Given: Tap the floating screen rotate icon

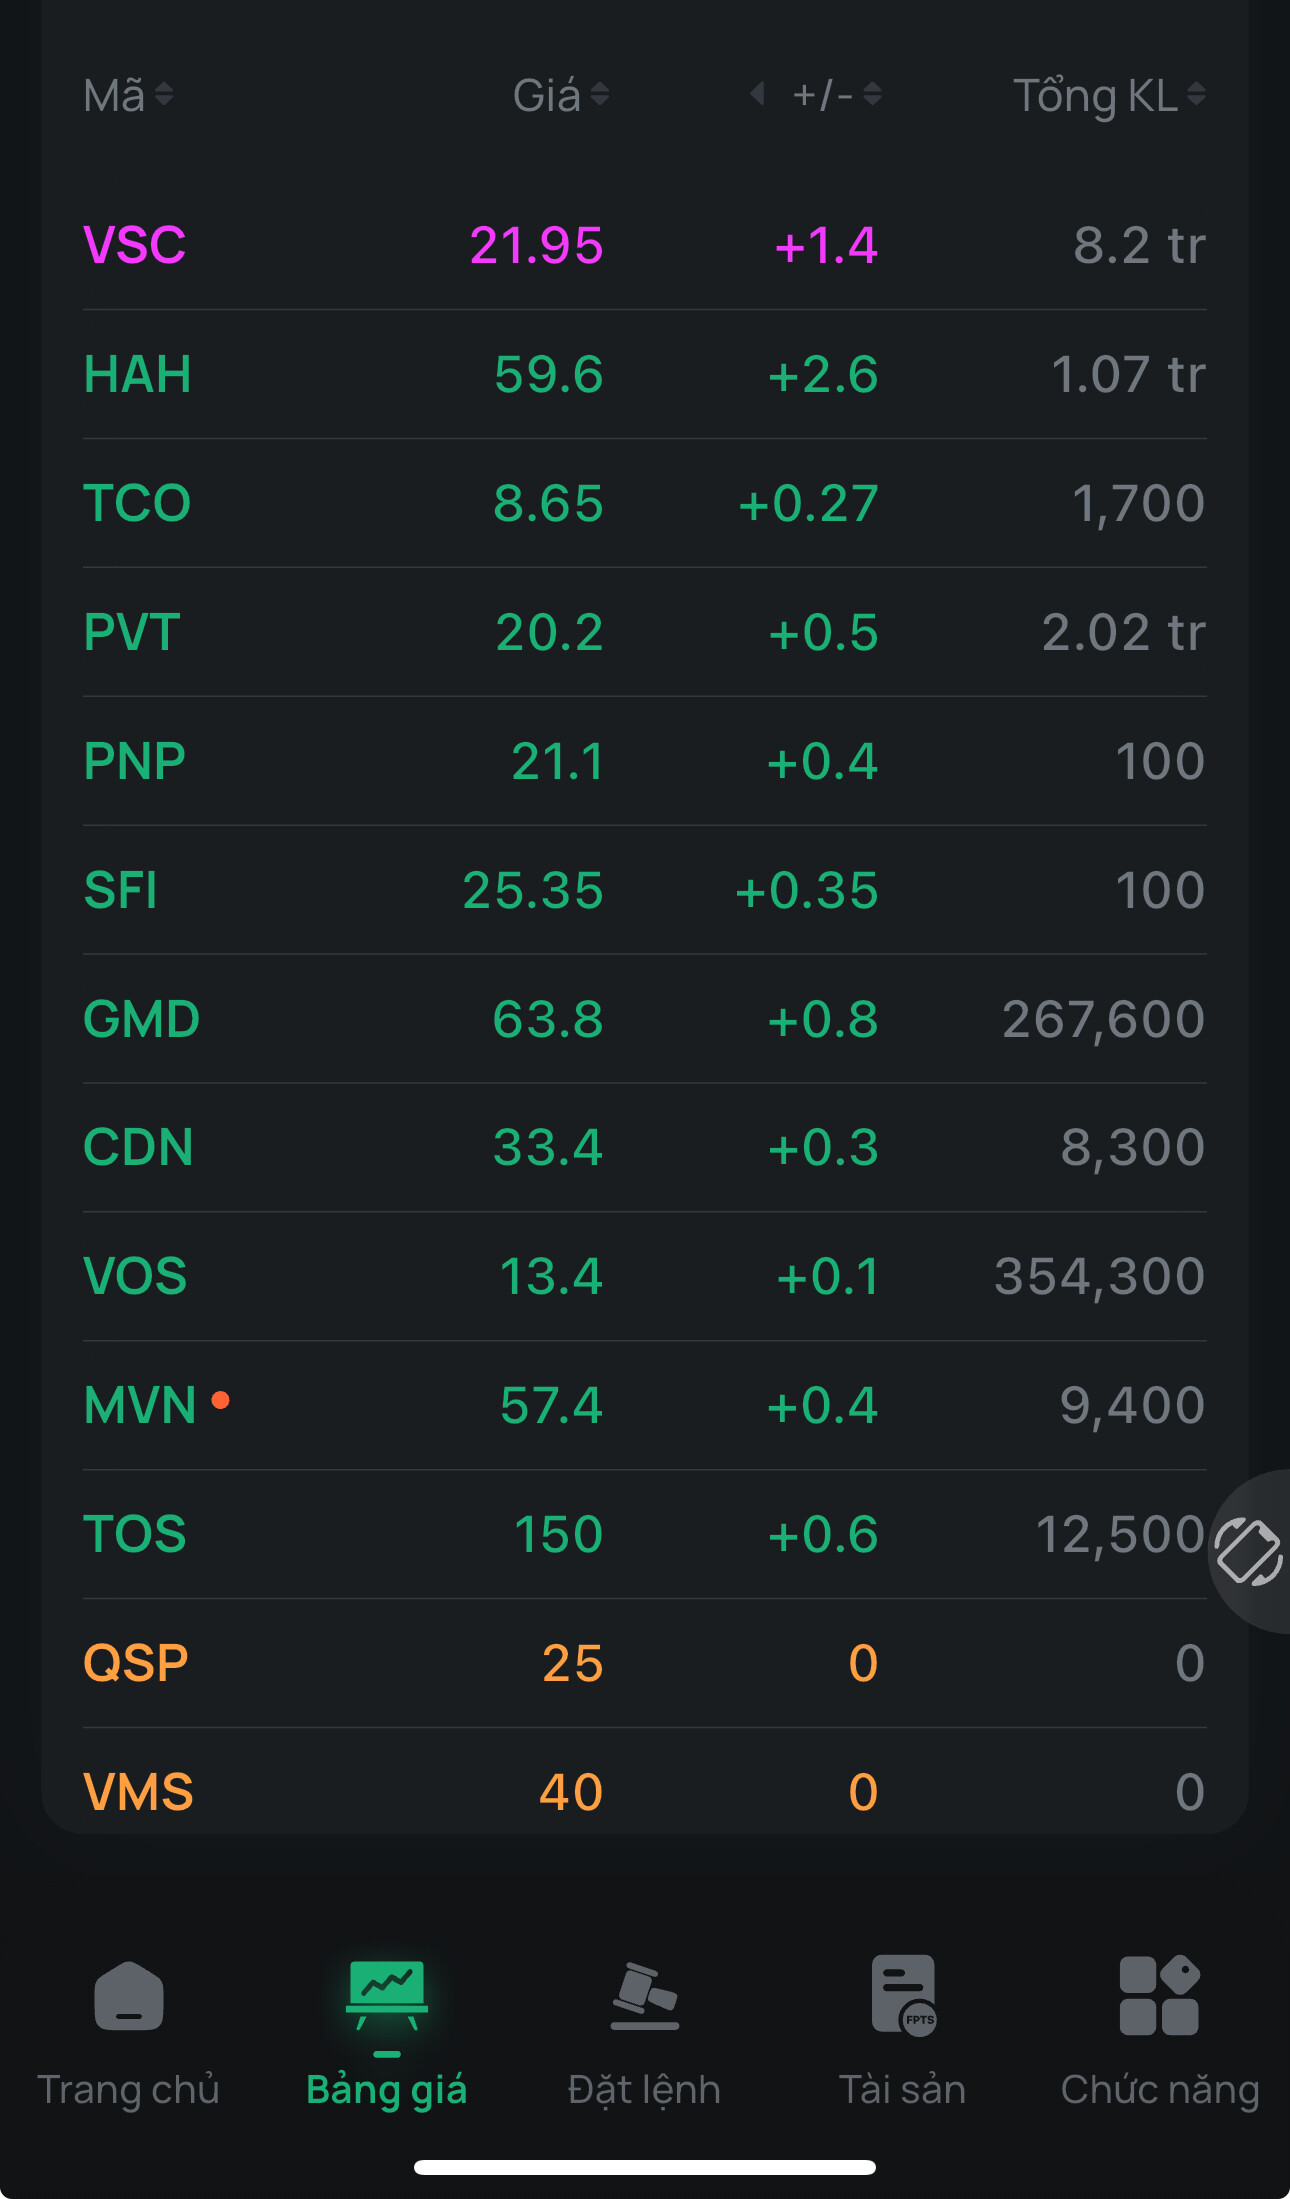Looking at the screenshot, I should click(1248, 1551).
